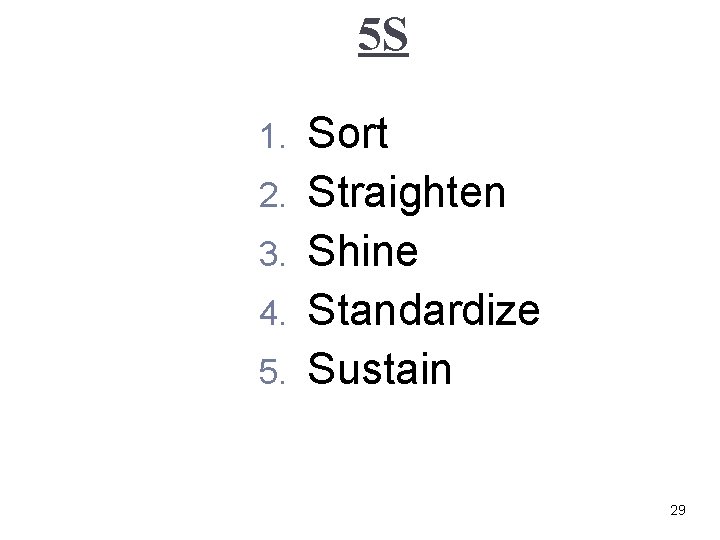Image resolution: width=720 pixels, height=540 pixels.
Task: Click list number "4." beside Standardize
Action: (273, 314)
